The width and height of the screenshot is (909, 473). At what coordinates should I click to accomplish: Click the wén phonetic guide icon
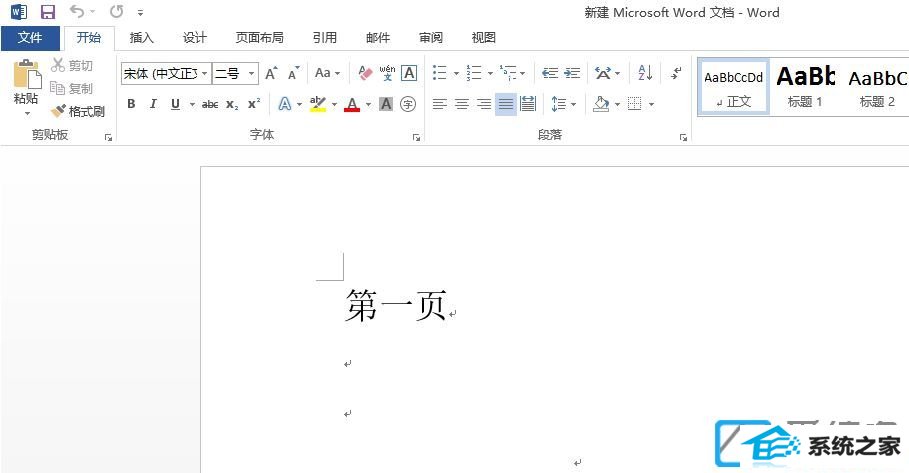tap(387, 73)
